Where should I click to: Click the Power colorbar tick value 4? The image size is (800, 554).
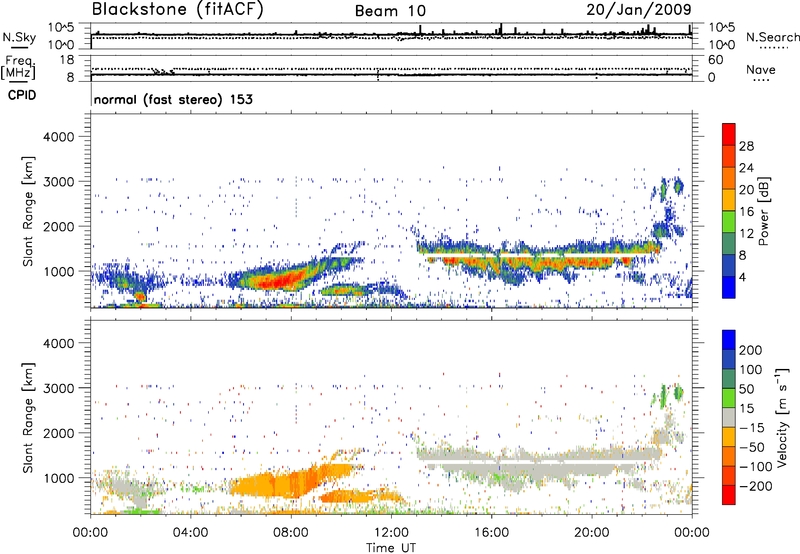(x=742, y=277)
